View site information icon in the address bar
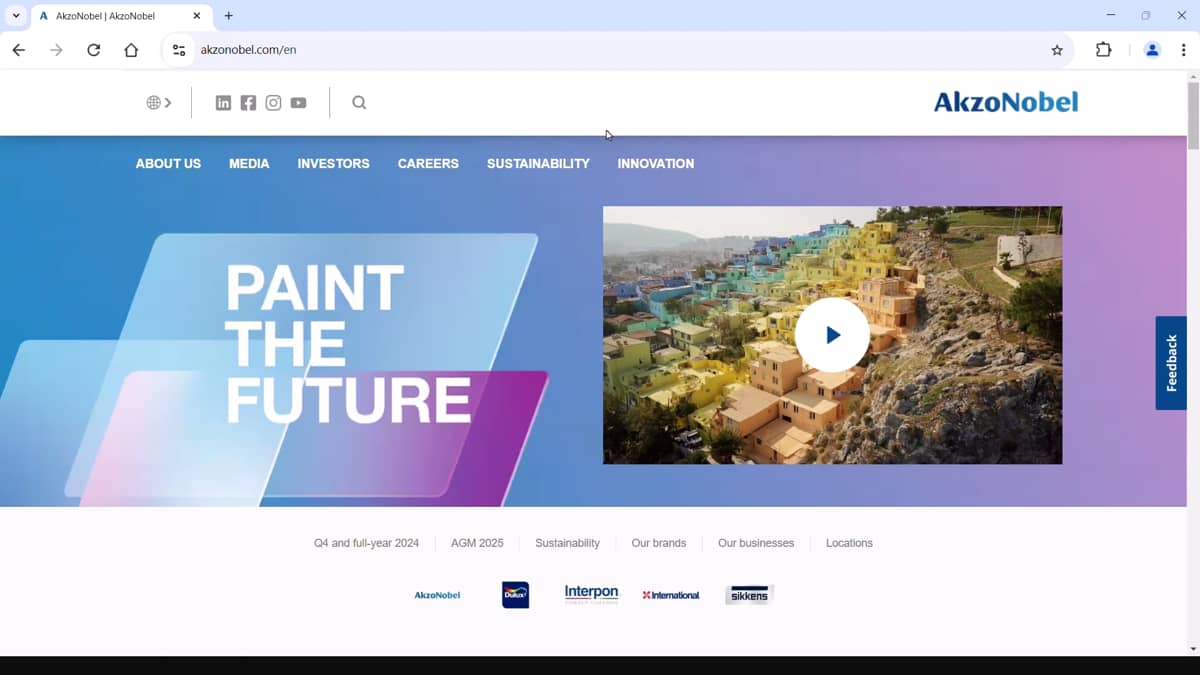Viewport: 1200px width, 675px height. point(179,50)
